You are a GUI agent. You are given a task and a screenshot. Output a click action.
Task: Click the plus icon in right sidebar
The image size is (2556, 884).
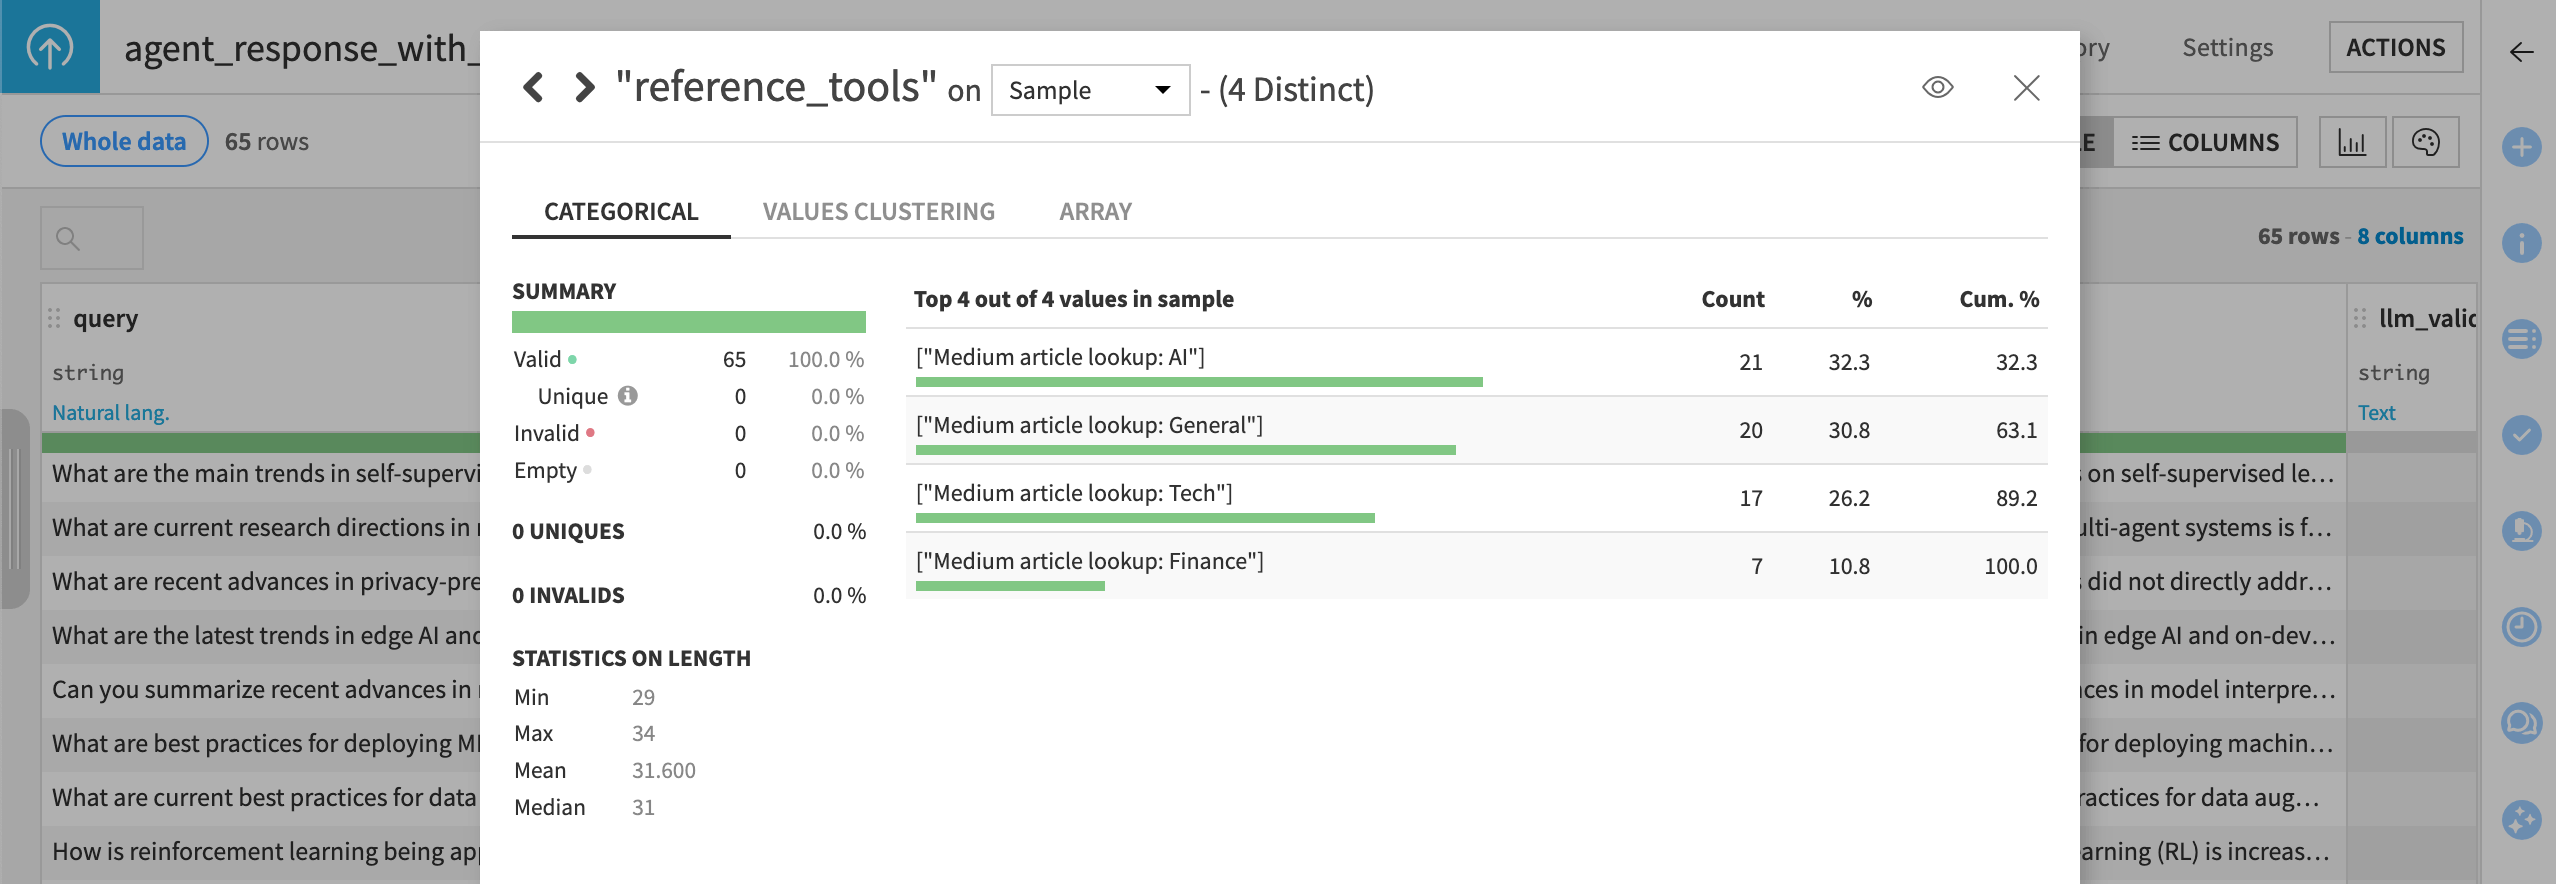(x=2521, y=148)
